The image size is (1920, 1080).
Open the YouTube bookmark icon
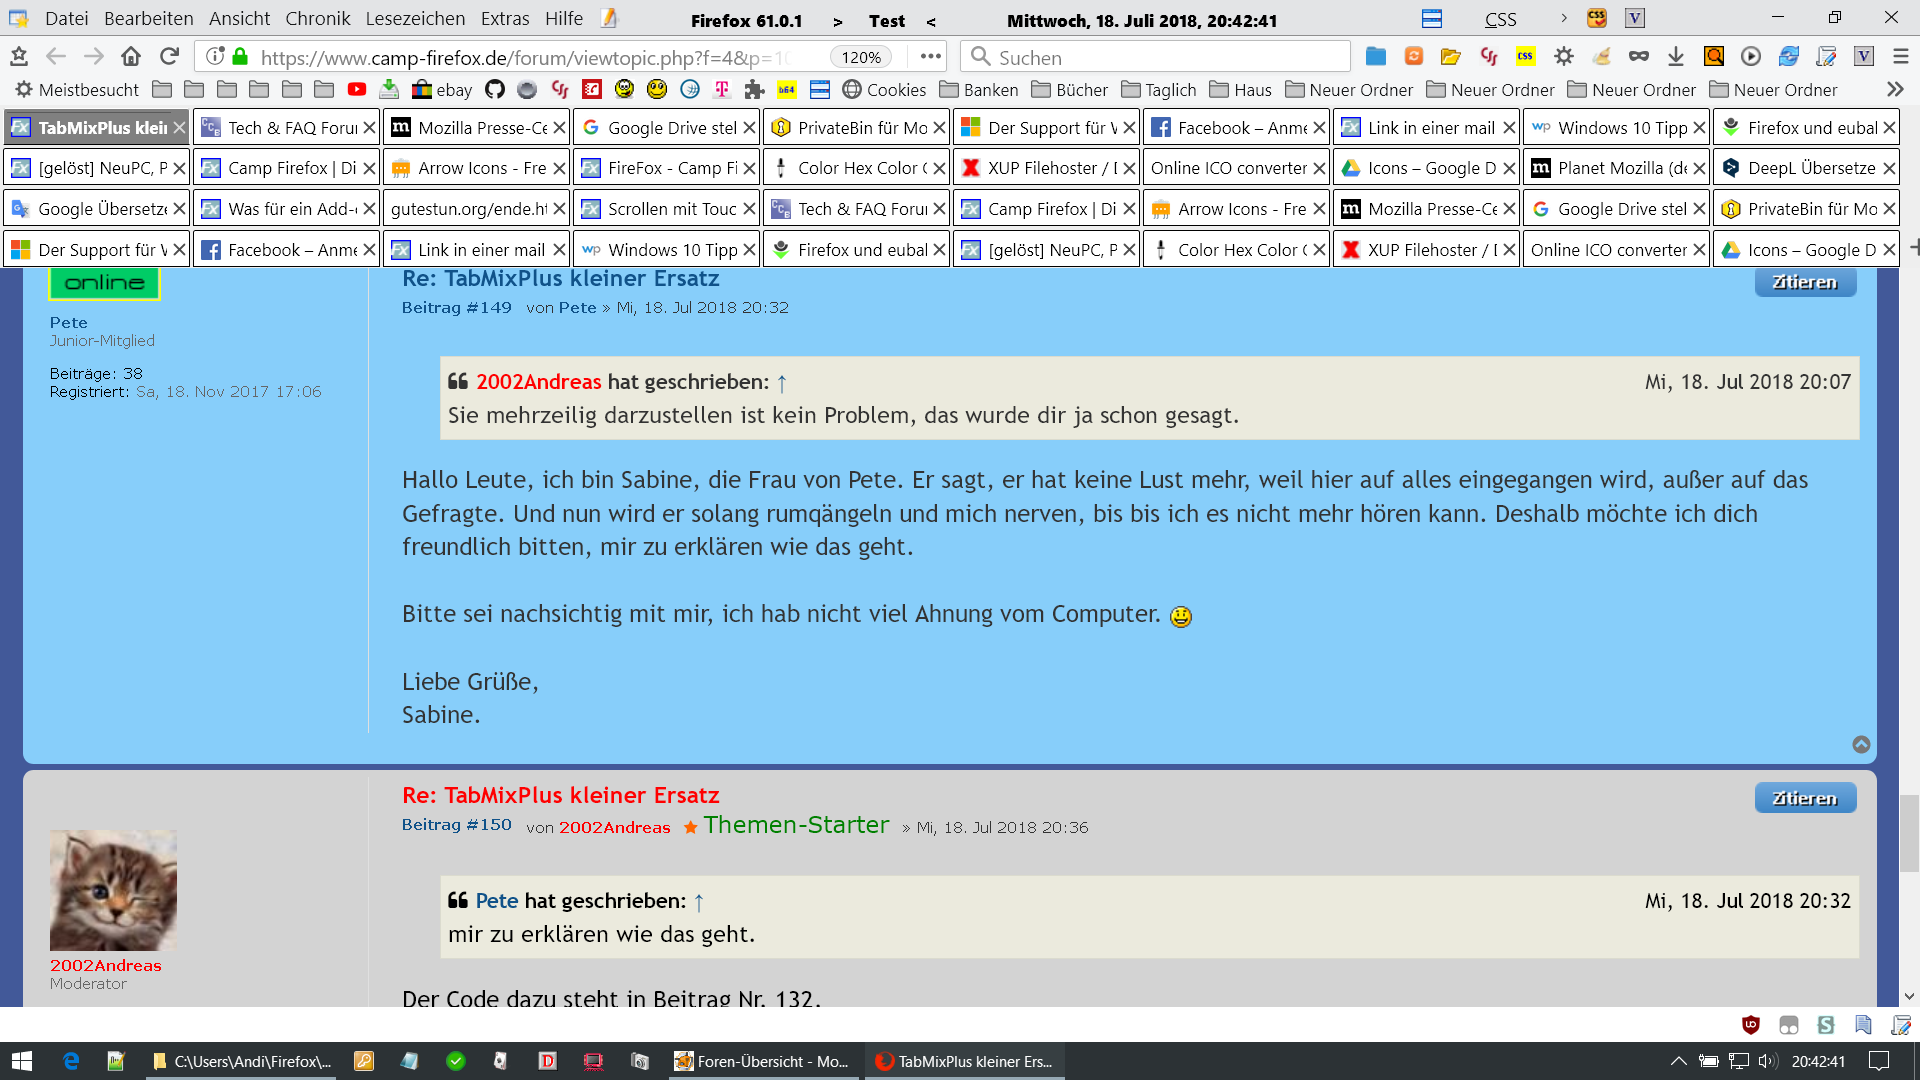[x=357, y=90]
